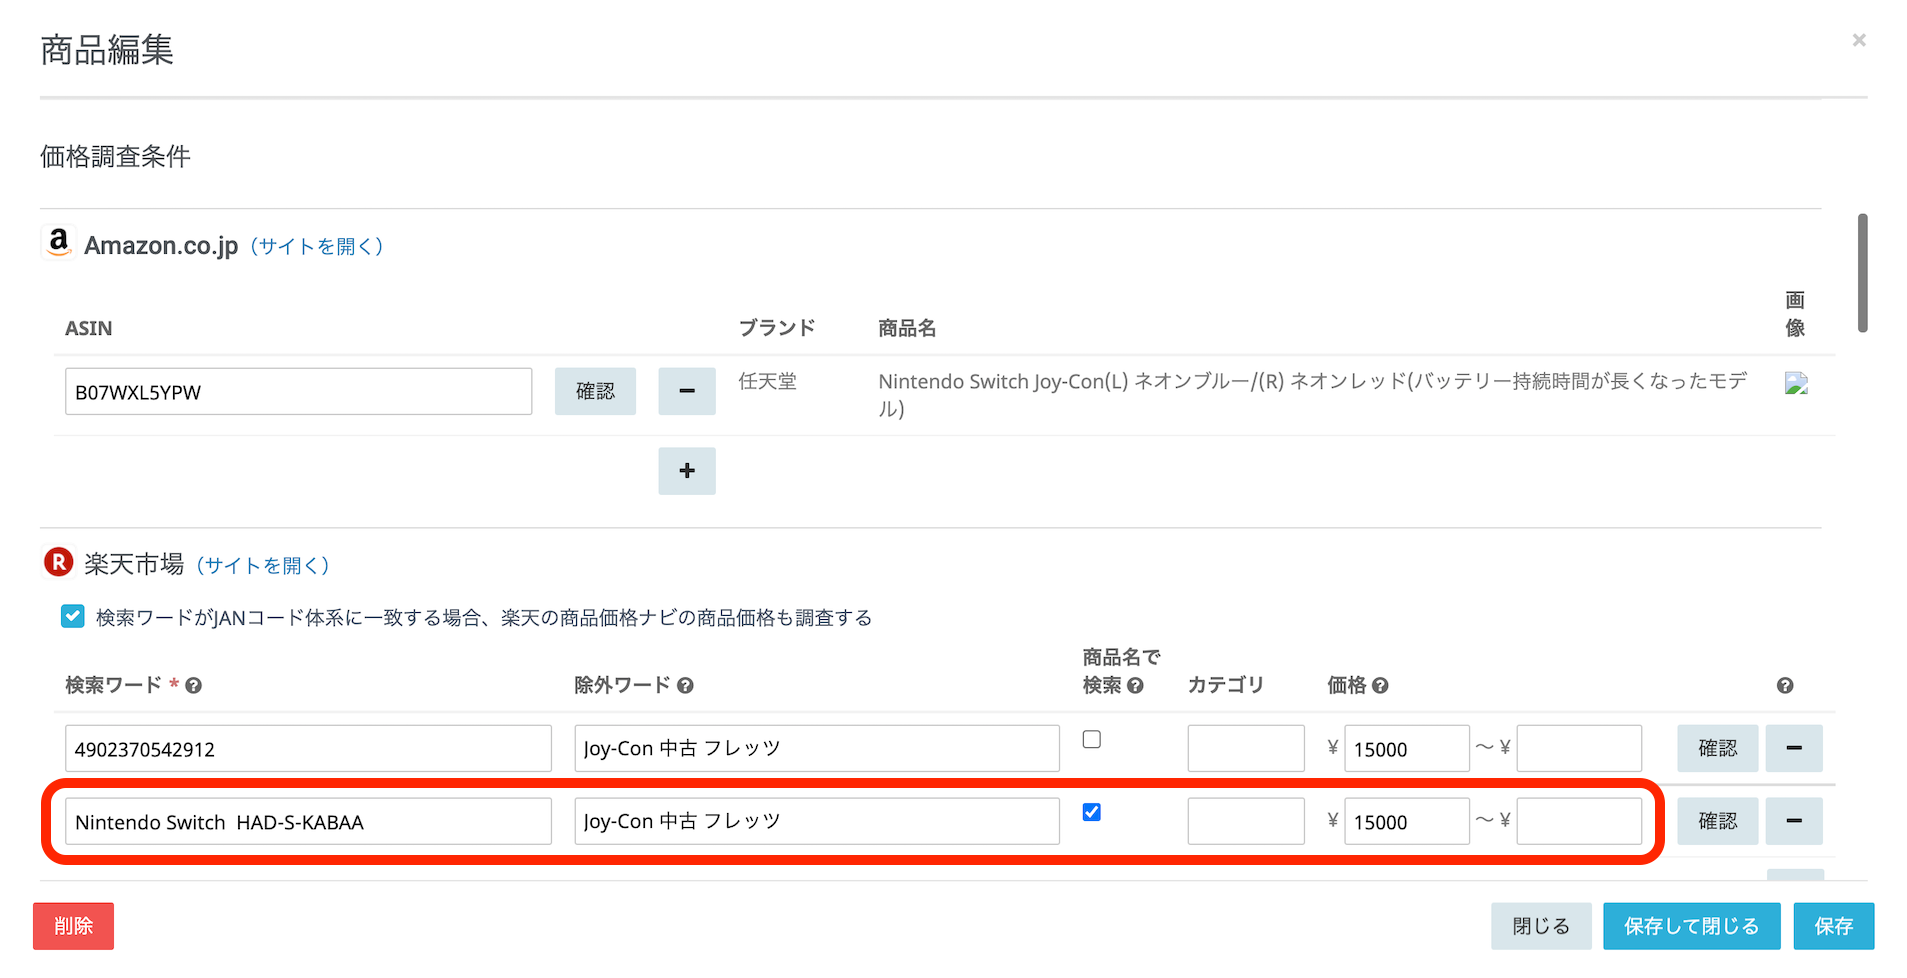Click the modal's vertical scrollbar

point(1862,272)
